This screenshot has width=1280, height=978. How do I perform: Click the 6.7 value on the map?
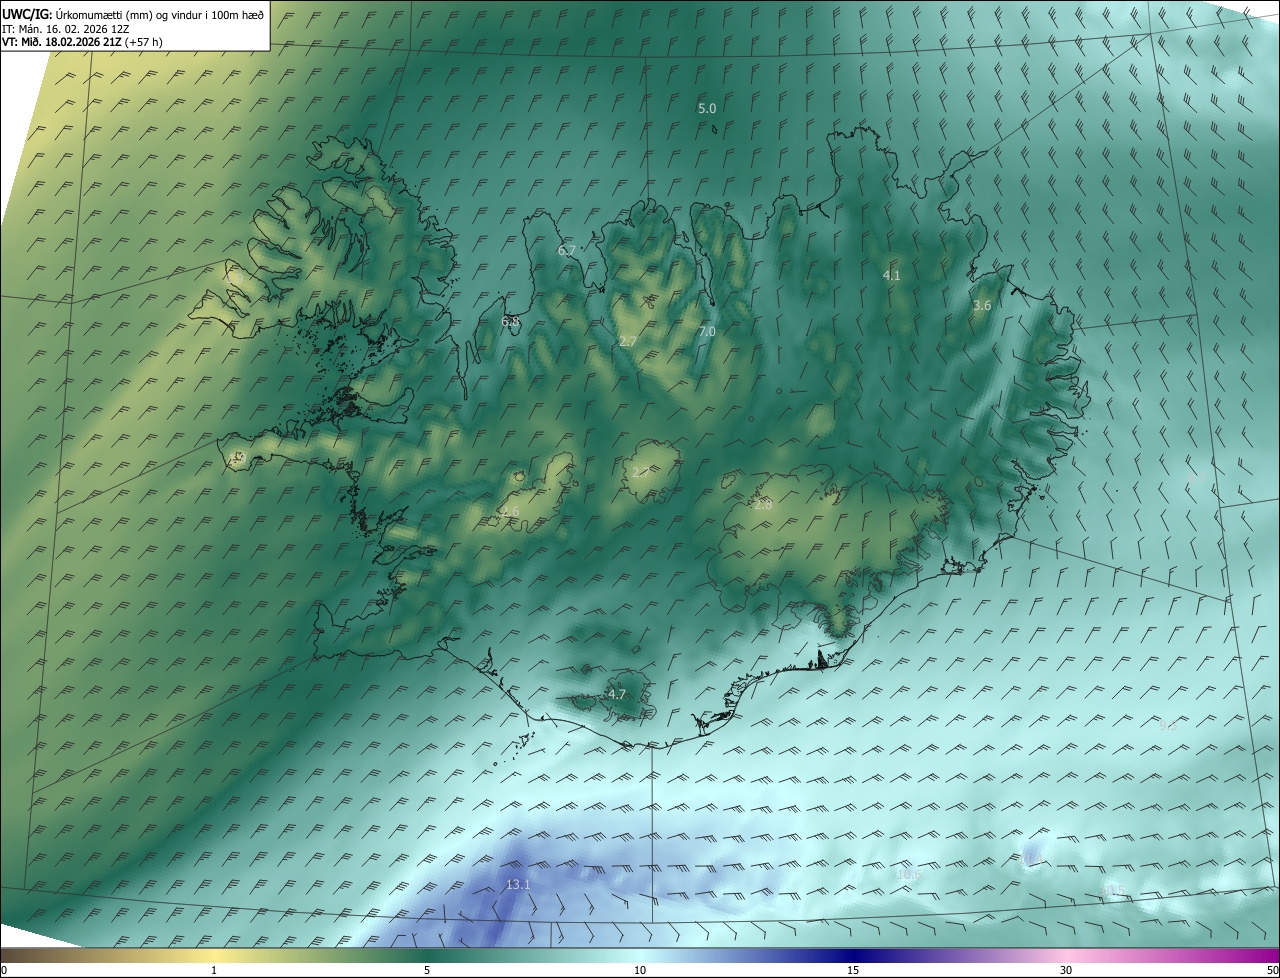pos(567,250)
